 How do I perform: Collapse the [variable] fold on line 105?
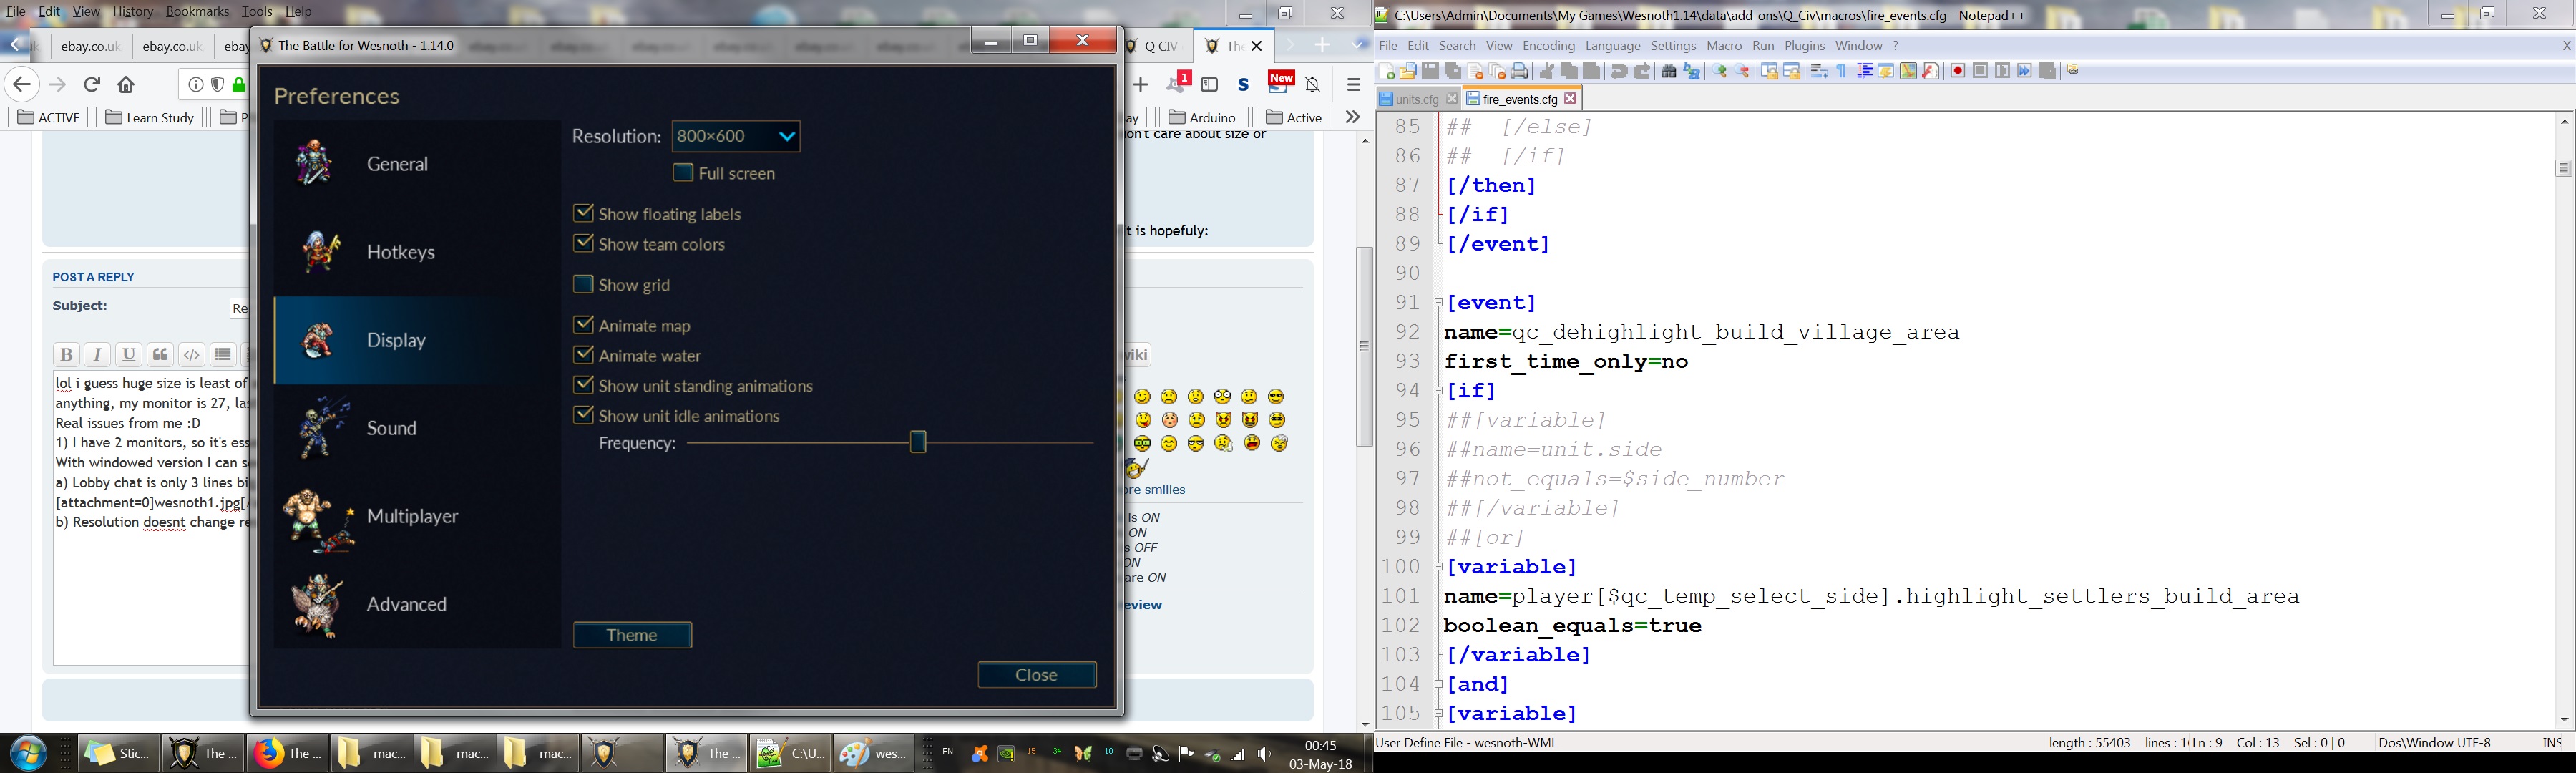pyautogui.click(x=1439, y=714)
